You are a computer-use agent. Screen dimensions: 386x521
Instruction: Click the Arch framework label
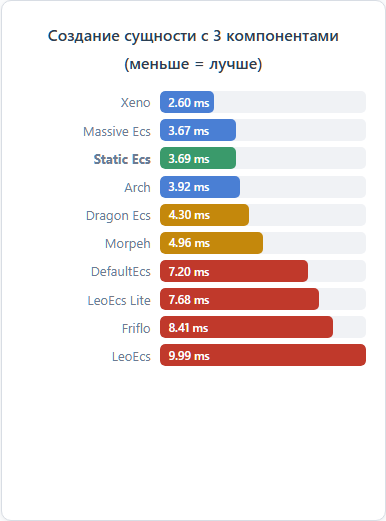click(137, 187)
